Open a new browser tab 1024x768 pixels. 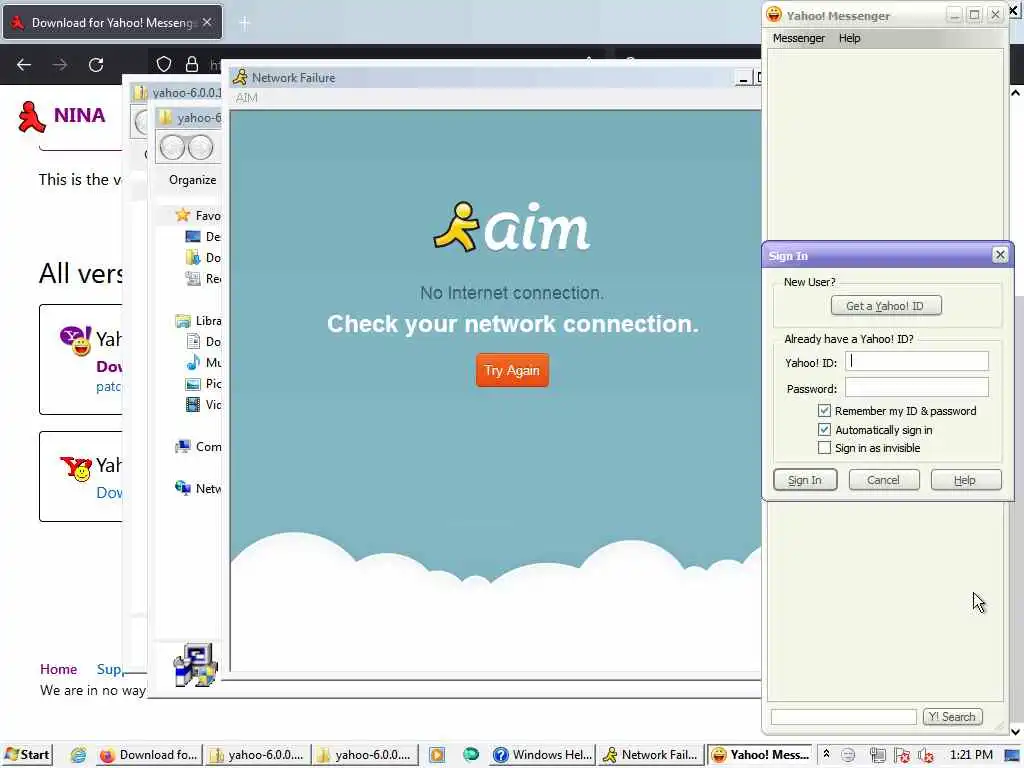click(244, 24)
